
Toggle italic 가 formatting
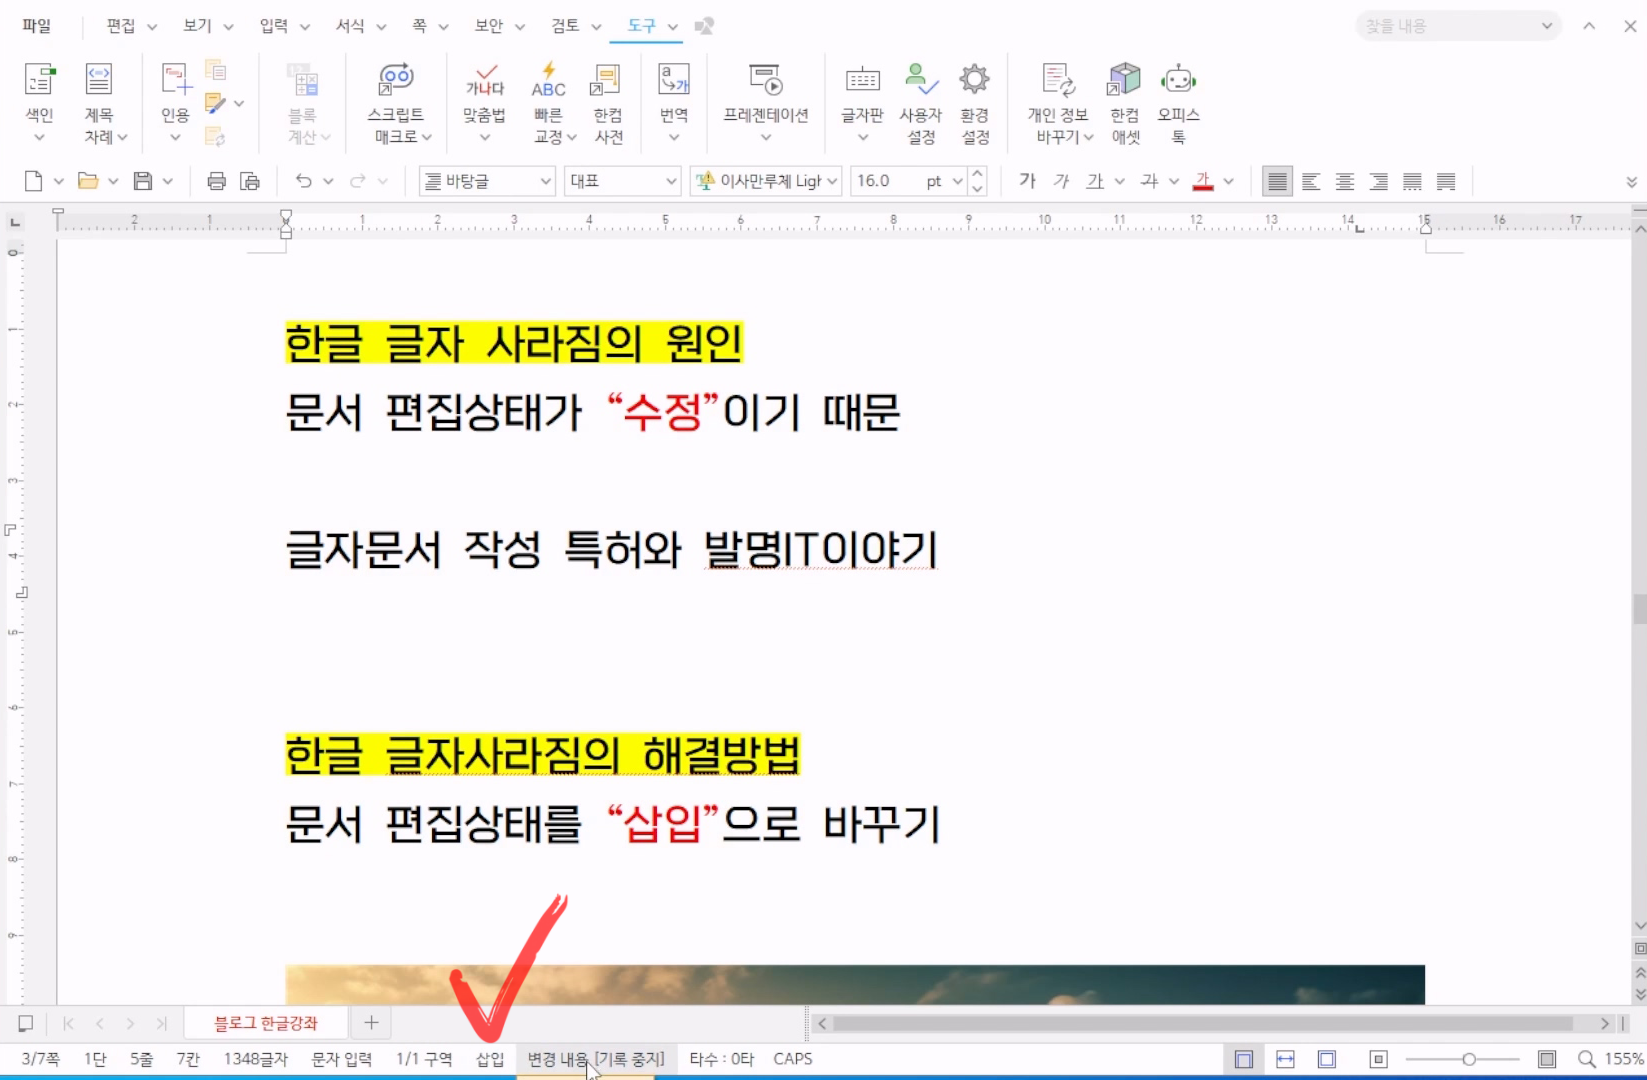pos(1061,181)
